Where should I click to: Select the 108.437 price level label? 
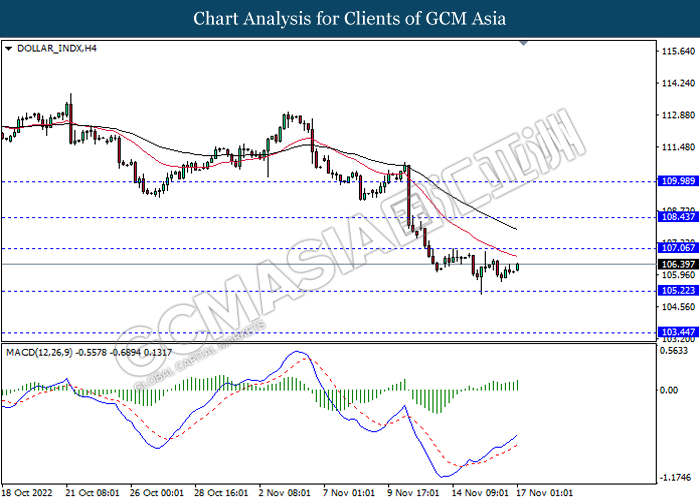pos(678,217)
